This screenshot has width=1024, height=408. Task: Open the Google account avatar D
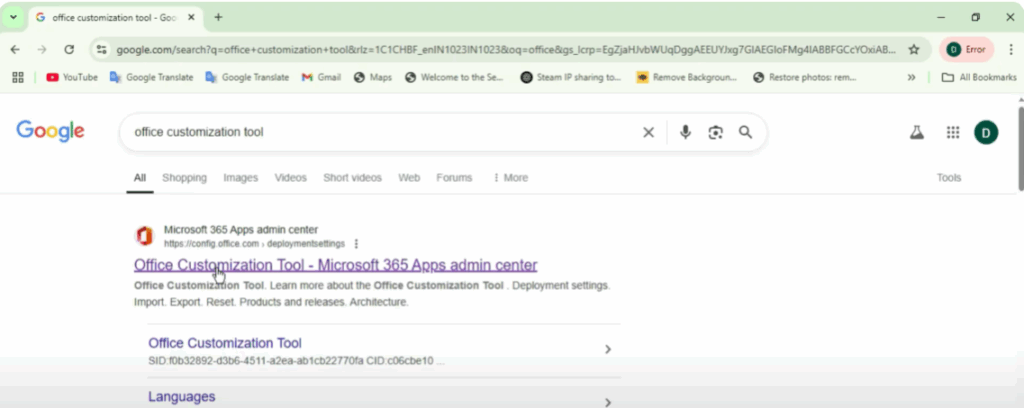(986, 133)
